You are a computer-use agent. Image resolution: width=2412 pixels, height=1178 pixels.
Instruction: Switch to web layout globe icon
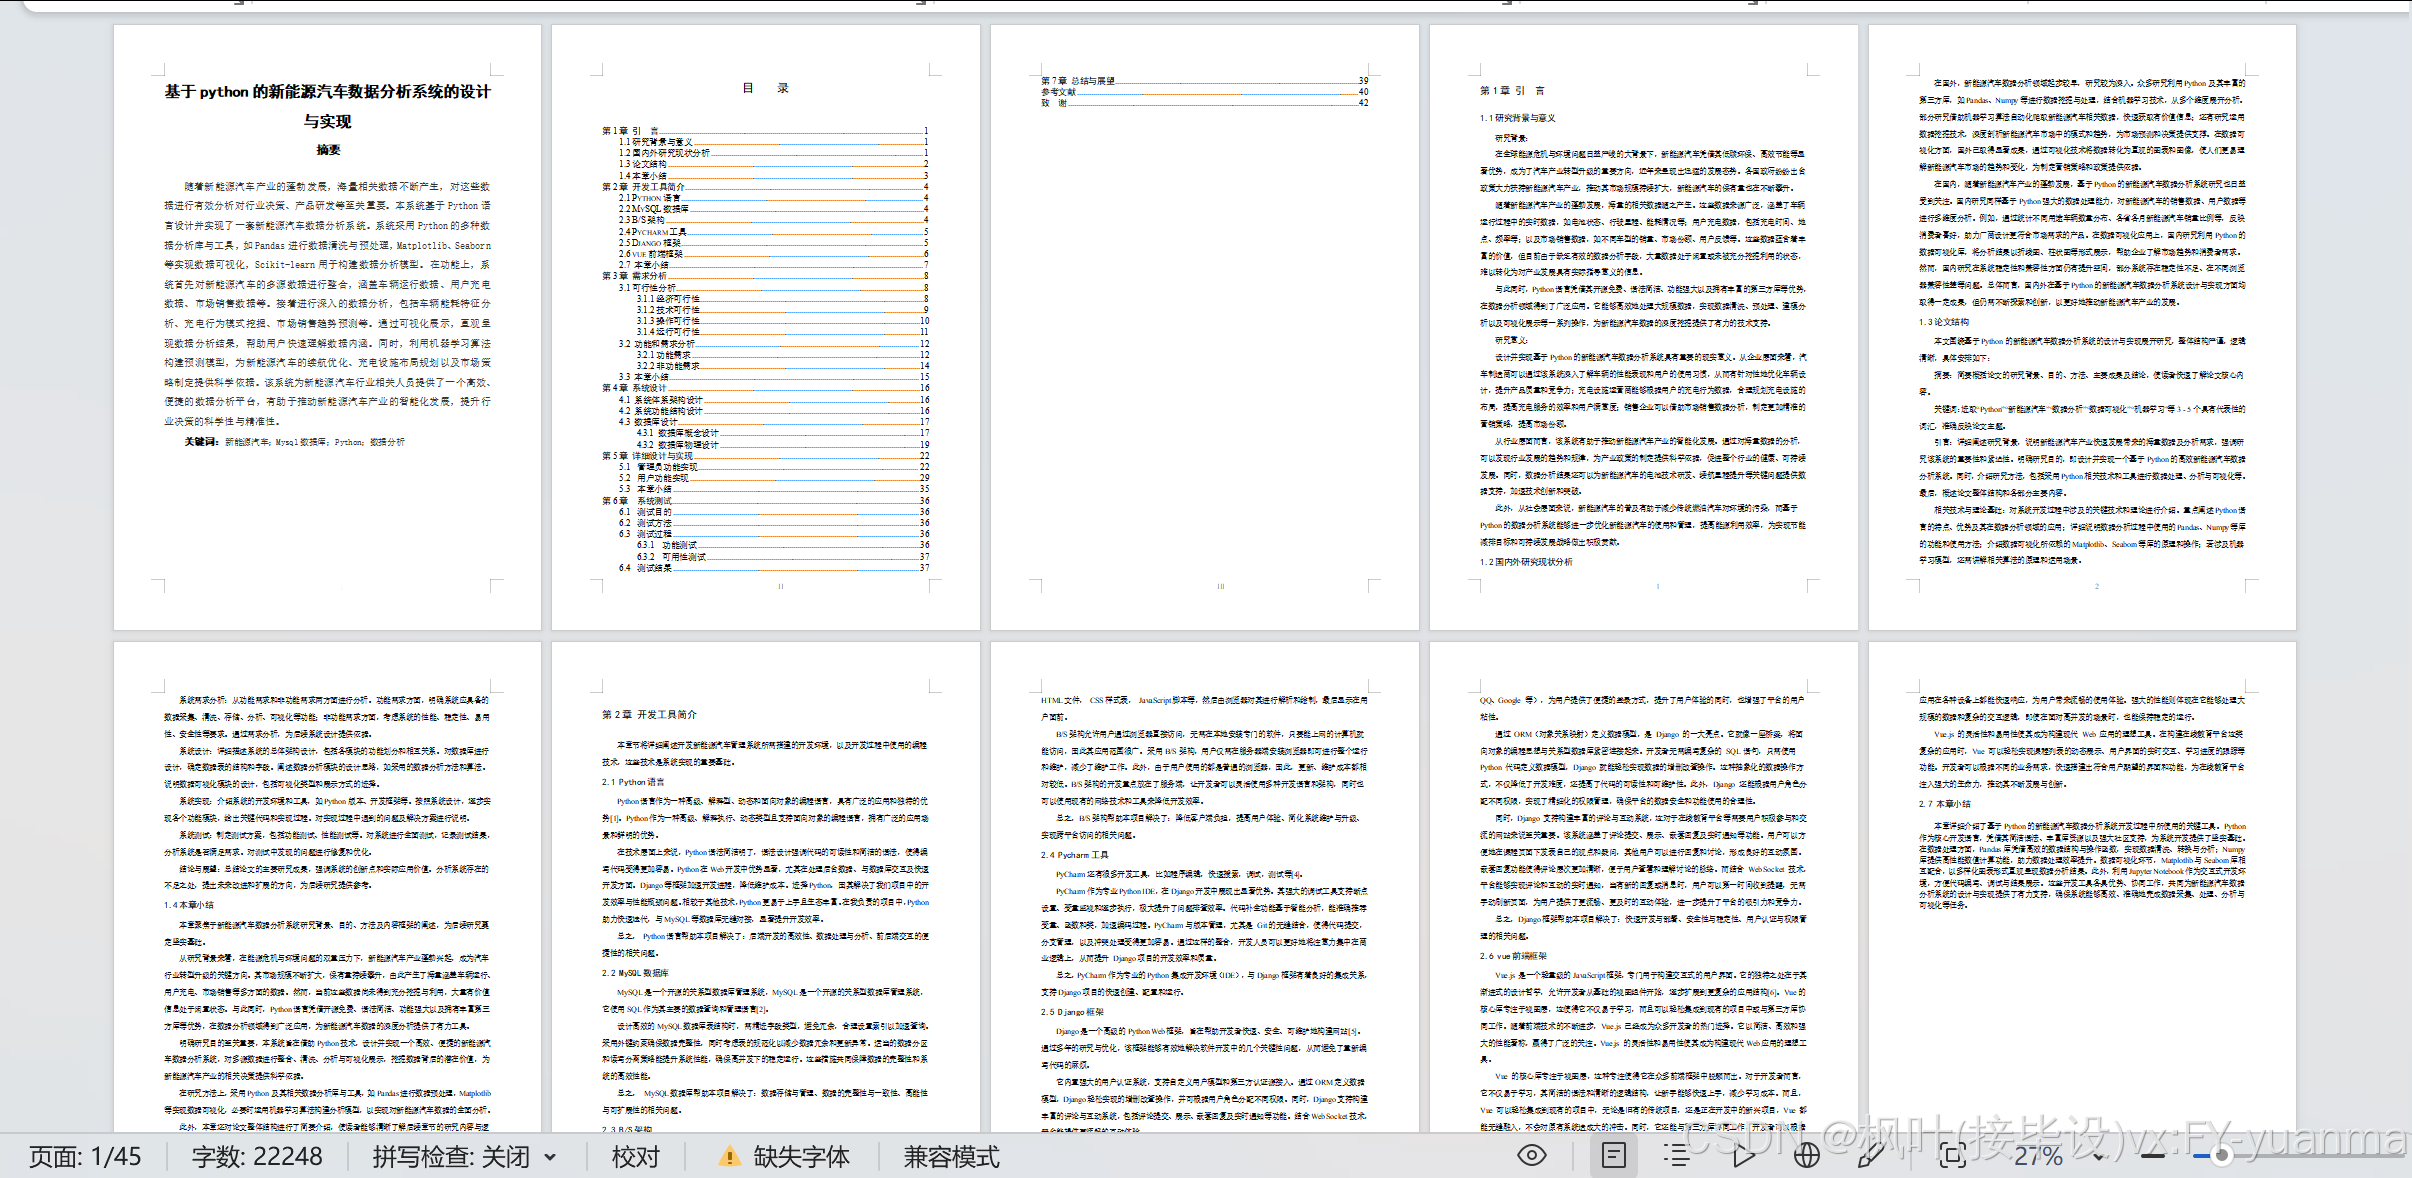1806,1156
